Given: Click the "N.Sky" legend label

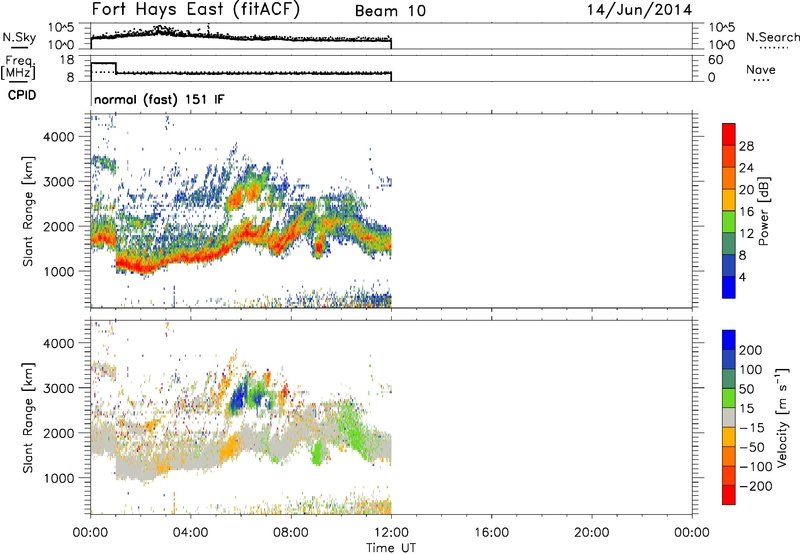Looking at the screenshot, I should pos(19,37).
